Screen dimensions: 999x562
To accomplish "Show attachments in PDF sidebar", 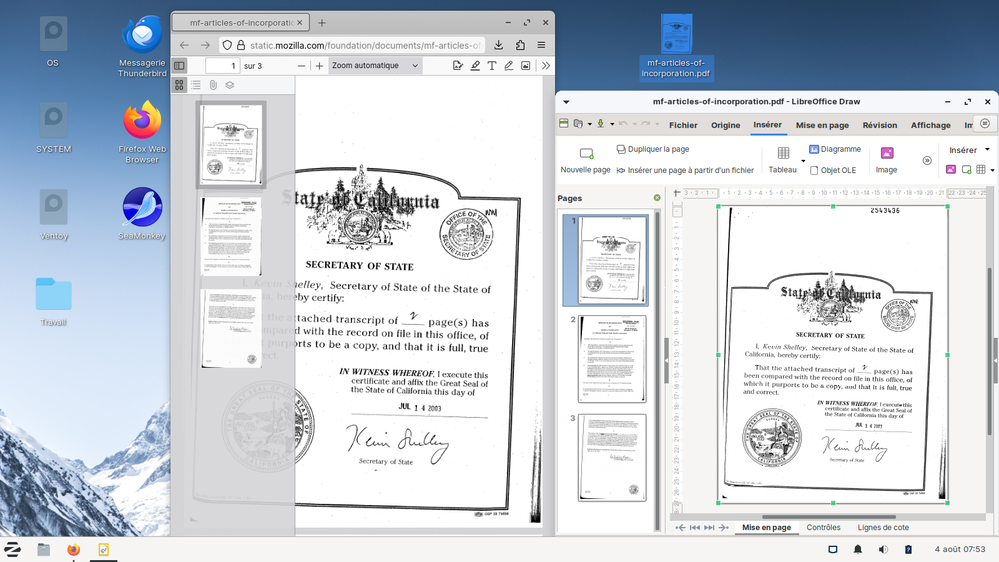I will click(x=213, y=86).
